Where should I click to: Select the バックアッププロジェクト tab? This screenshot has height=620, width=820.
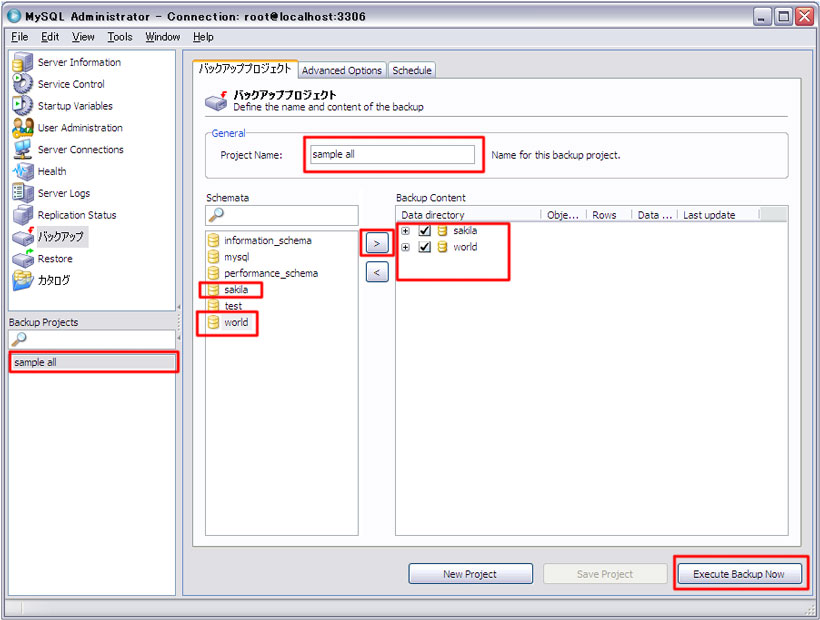point(245,69)
